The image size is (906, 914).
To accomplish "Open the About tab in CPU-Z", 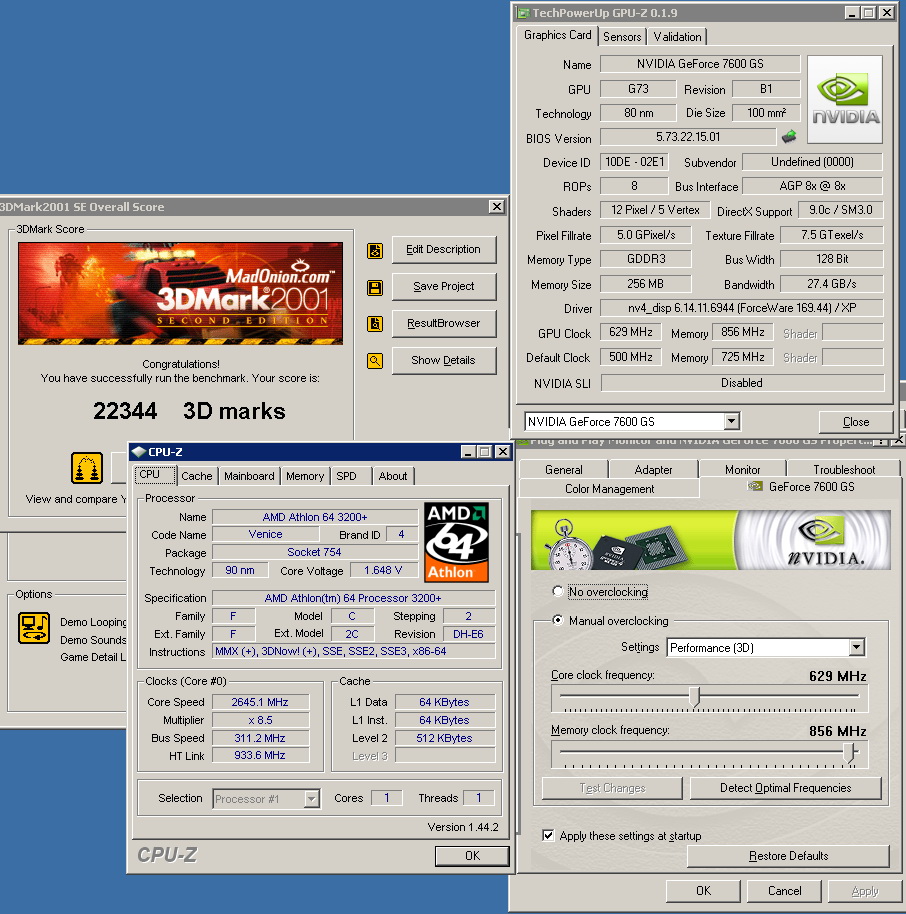I will tap(393, 476).
